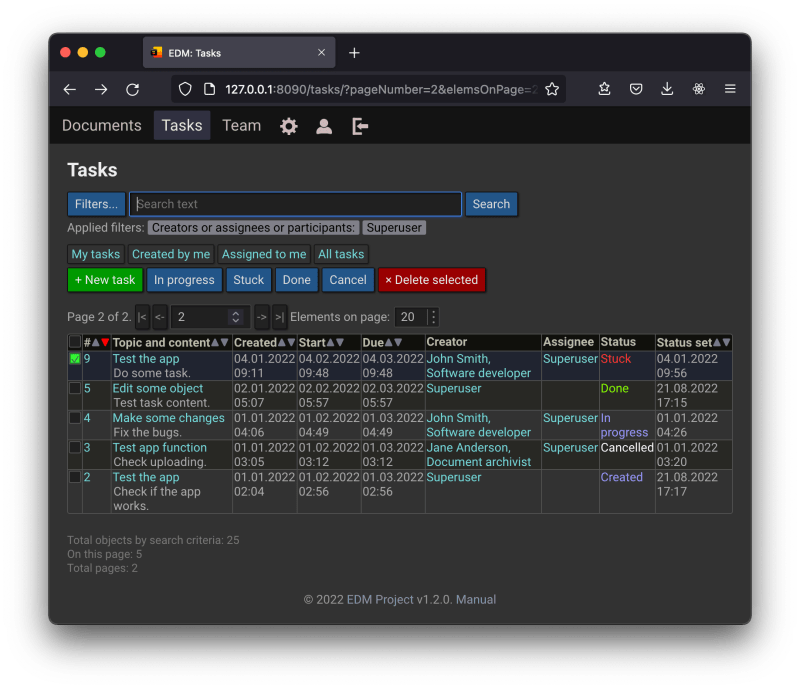Sort Status set column descending
Image resolution: width=800 pixels, height=689 pixels.
click(727, 342)
